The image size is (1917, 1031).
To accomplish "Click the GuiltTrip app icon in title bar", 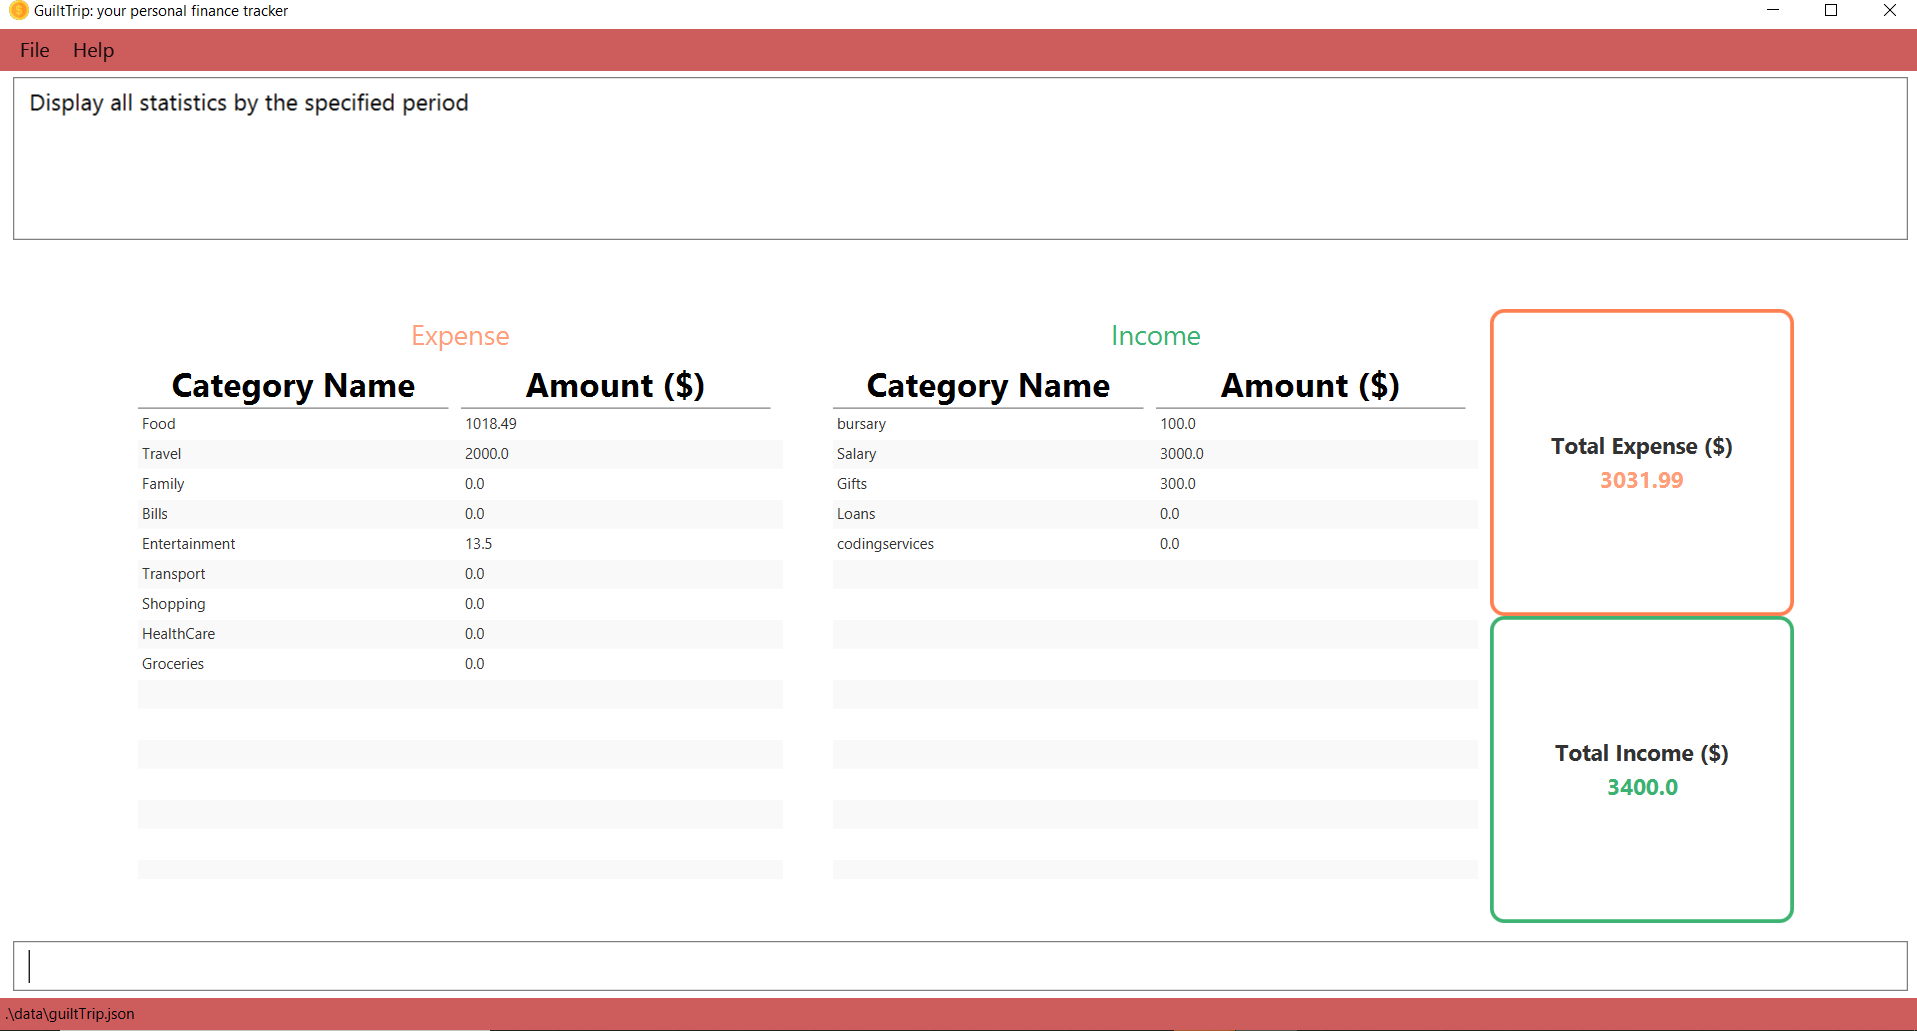I will click(18, 10).
